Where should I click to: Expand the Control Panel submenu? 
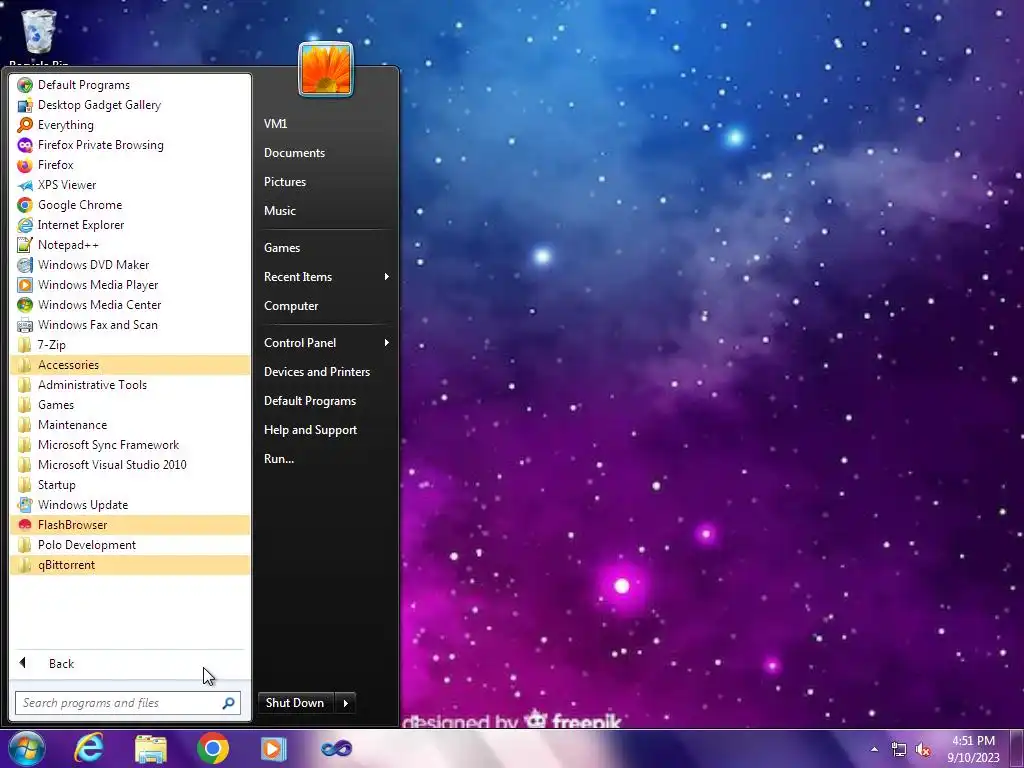click(x=327, y=343)
